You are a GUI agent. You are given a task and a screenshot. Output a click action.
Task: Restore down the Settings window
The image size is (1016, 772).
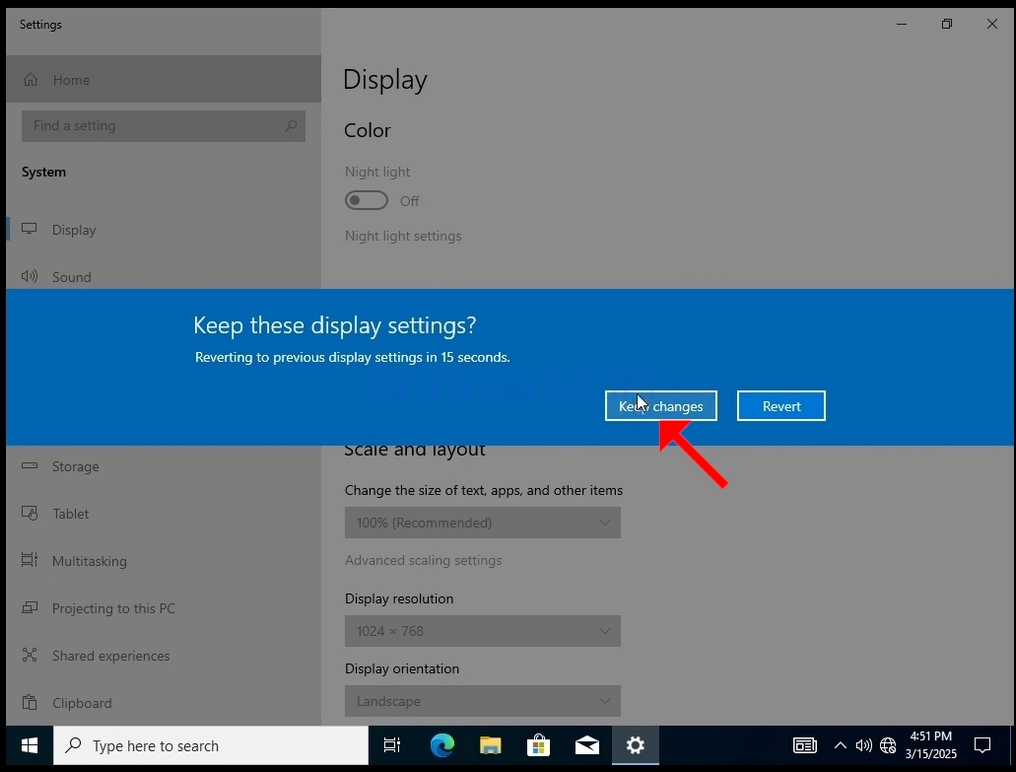pyautogui.click(x=947, y=24)
